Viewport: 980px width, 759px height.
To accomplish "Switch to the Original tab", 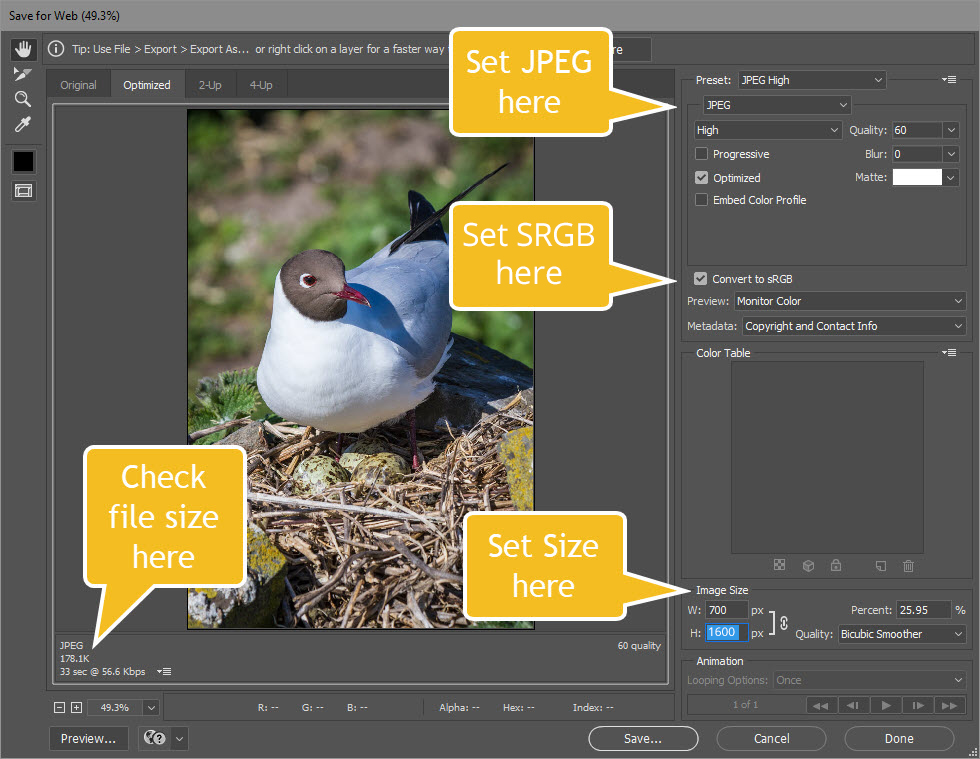I will (78, 85).
